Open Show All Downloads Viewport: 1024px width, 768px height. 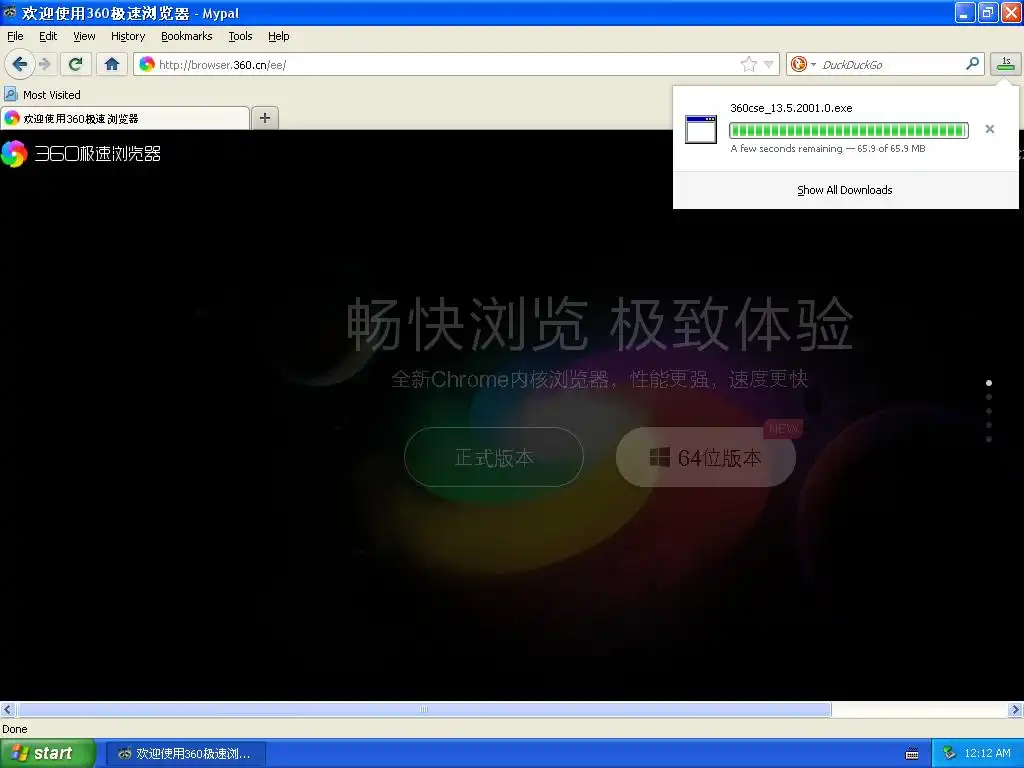pos(845,190)
